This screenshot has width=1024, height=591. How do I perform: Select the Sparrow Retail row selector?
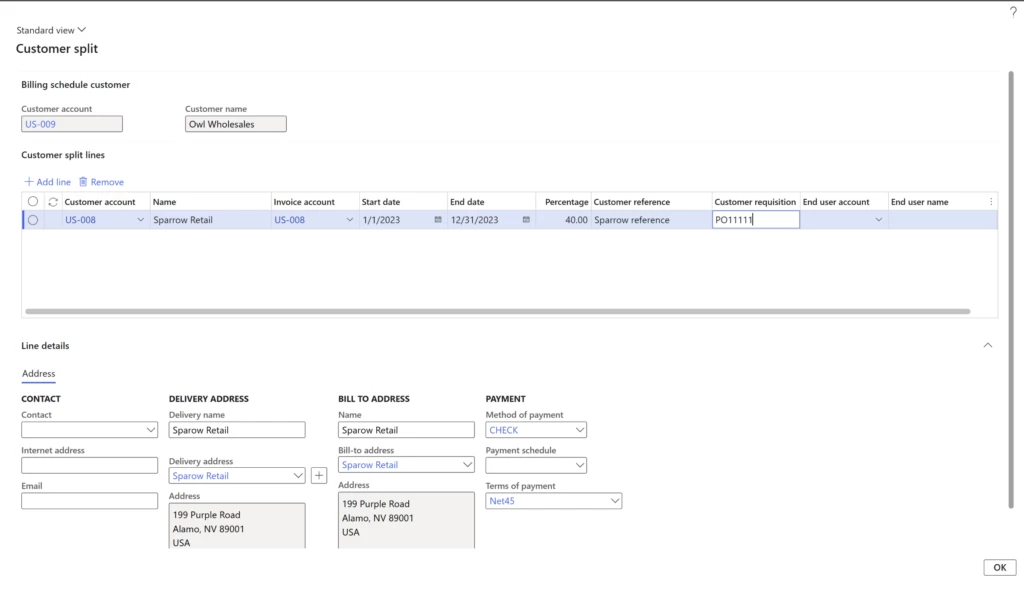(x=32, y=219)
